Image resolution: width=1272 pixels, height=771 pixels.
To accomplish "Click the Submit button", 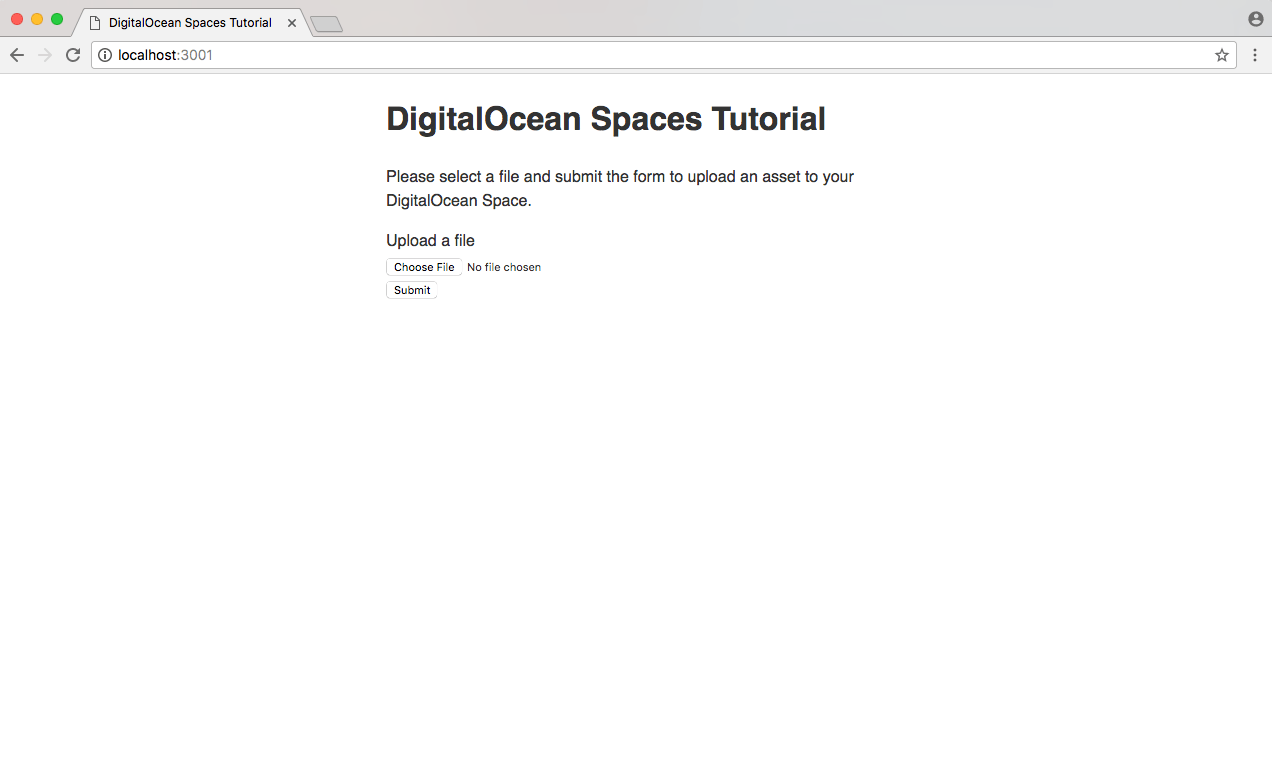I will [x=411, y=290].
